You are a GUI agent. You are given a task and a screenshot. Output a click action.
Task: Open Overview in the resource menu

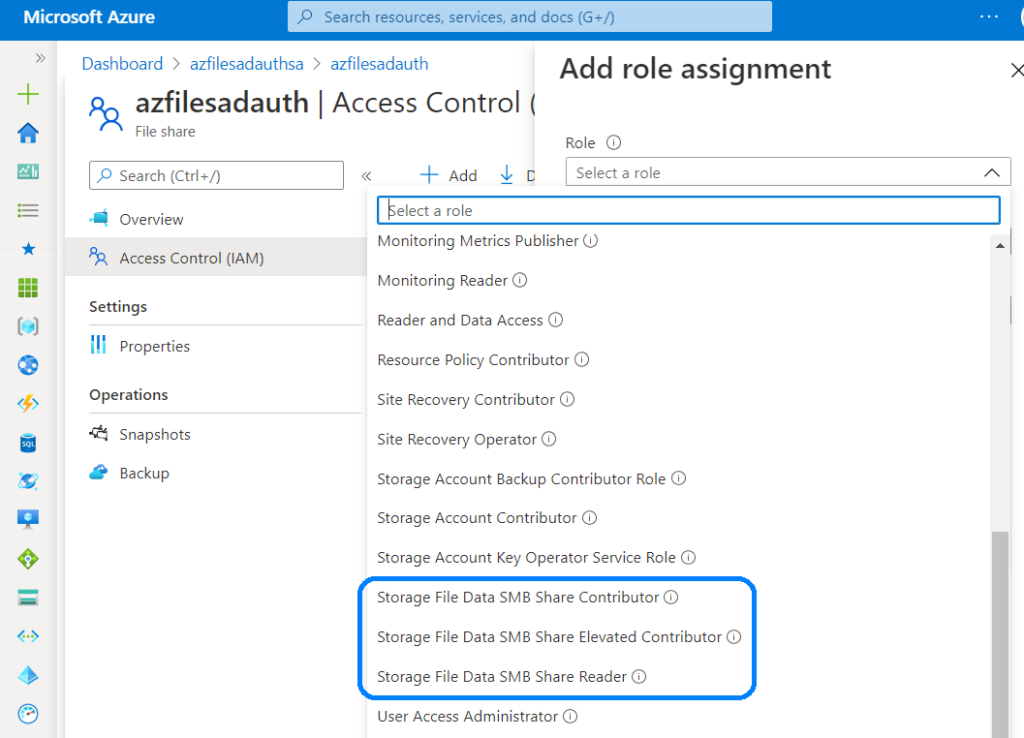216,219
